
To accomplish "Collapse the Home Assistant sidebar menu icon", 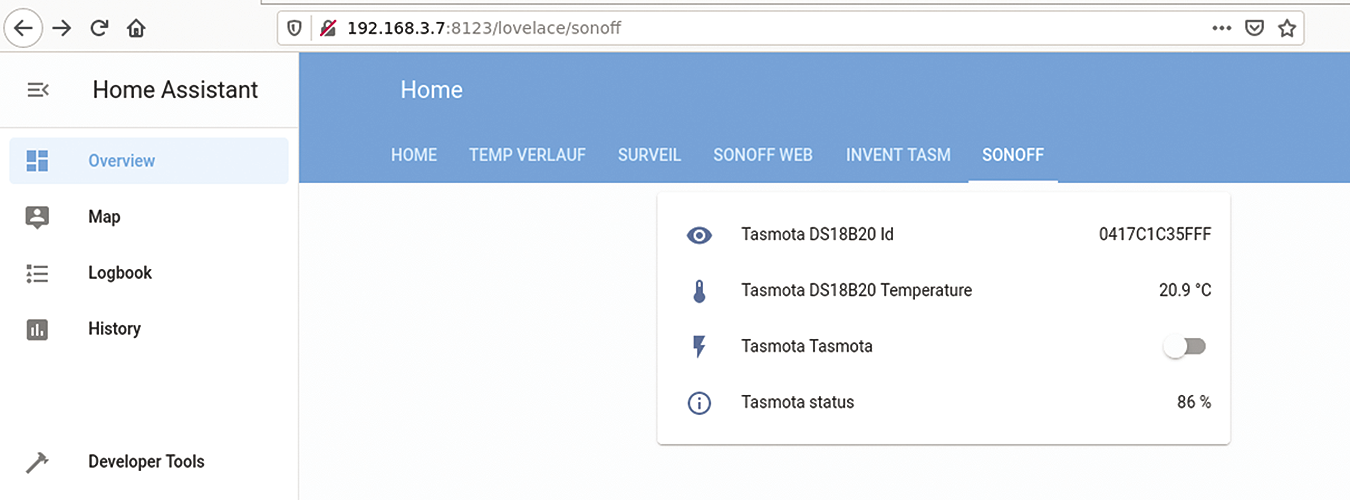I will coord(38,90).
